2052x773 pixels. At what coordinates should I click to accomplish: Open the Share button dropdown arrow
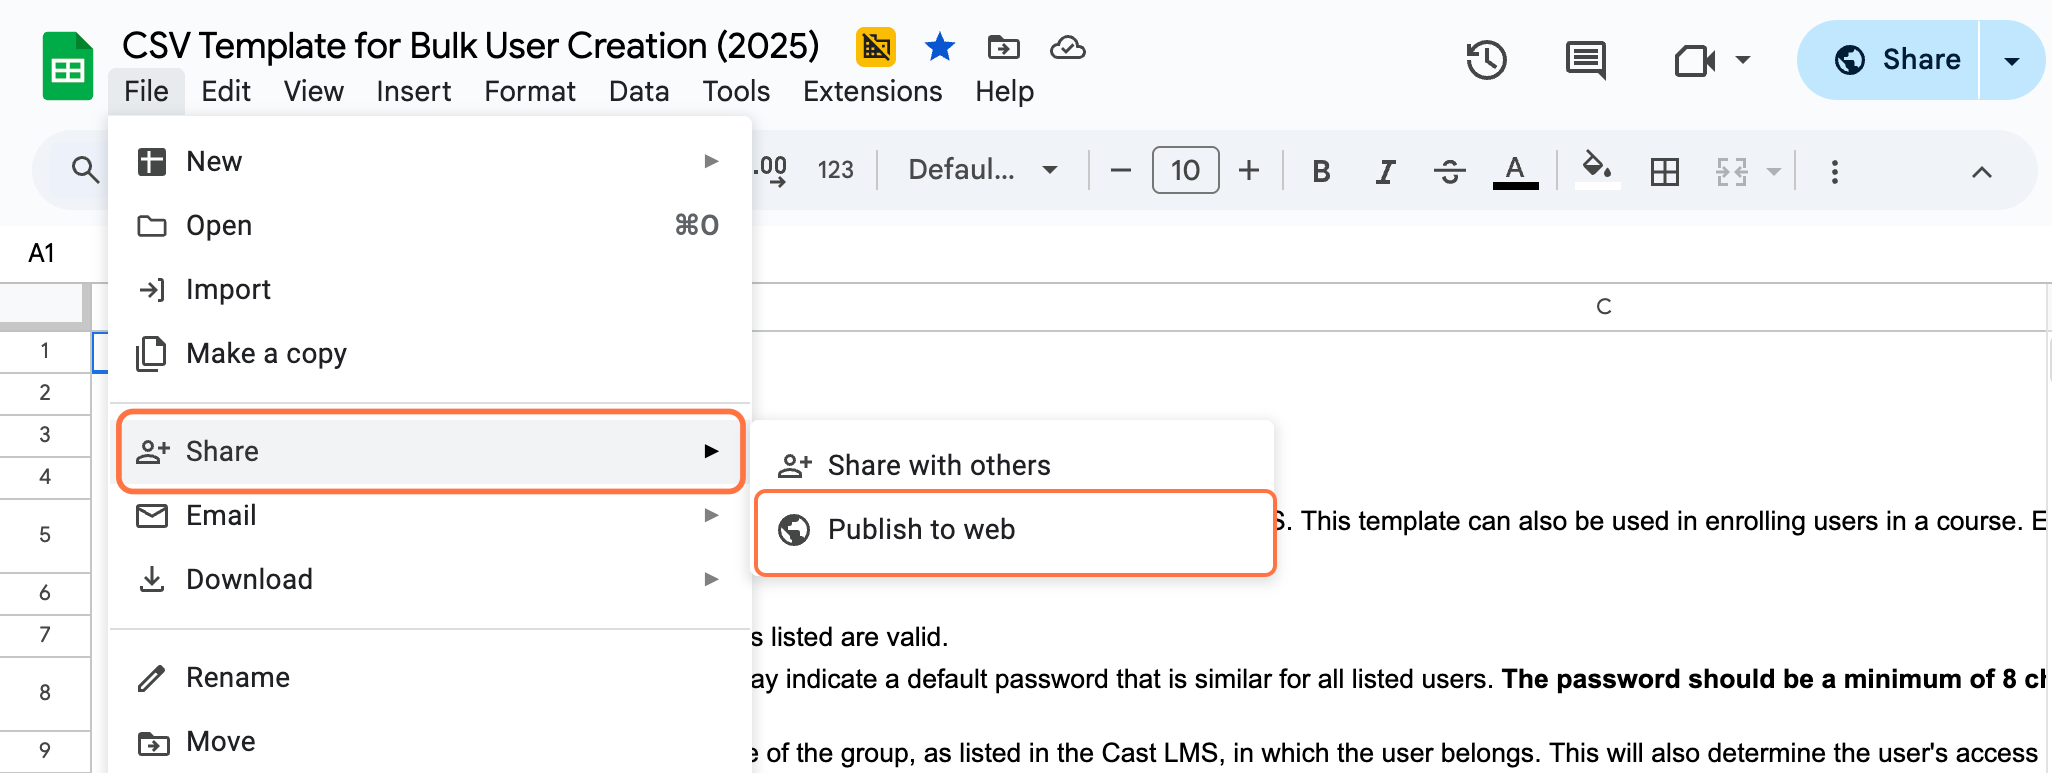point(2012,60)
